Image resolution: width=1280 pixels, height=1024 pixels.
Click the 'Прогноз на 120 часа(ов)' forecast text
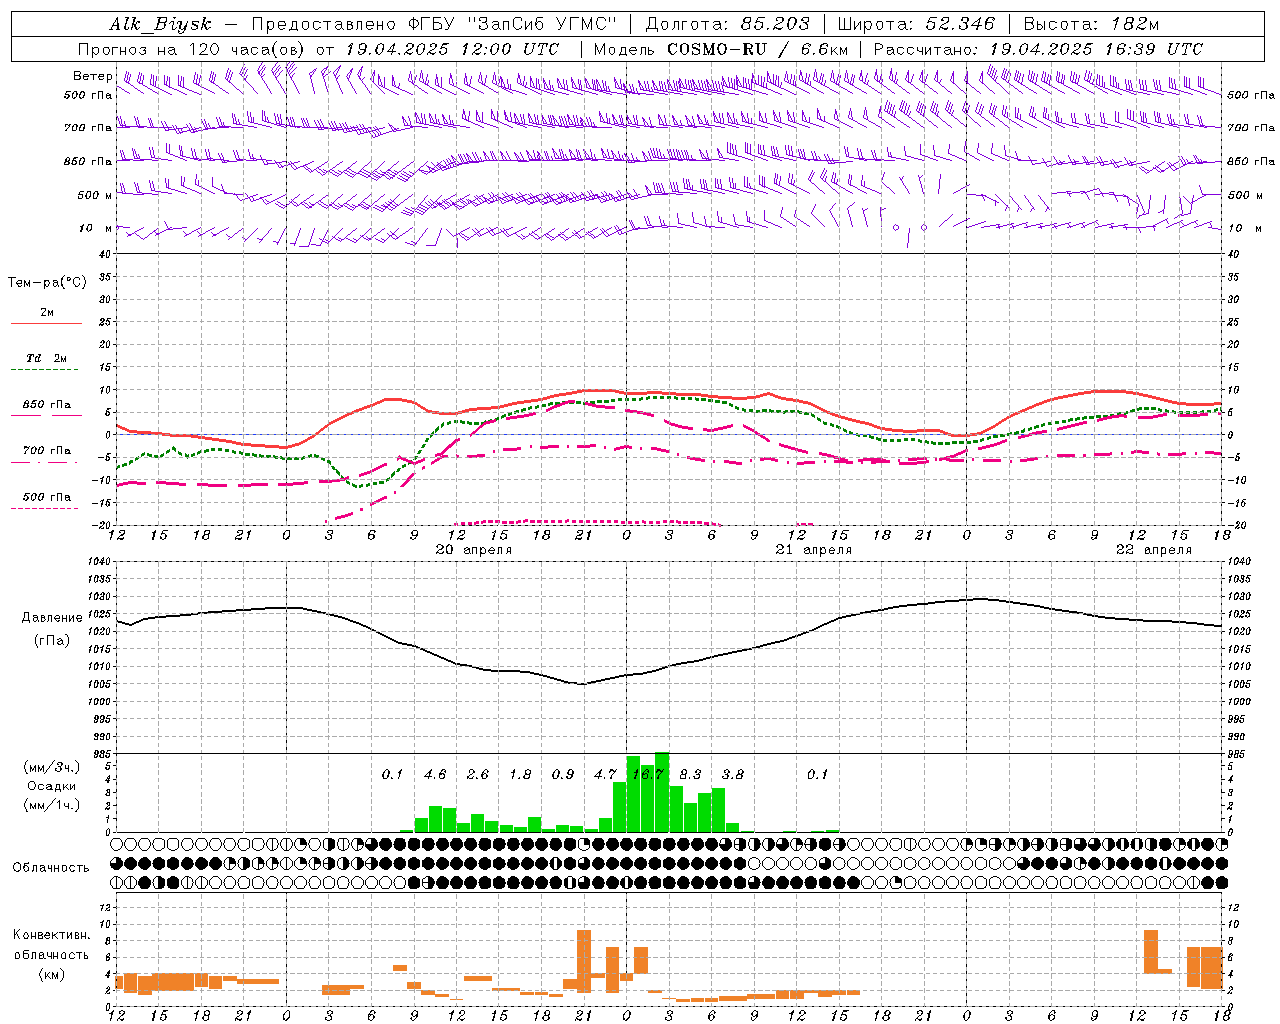click(x=191, y=49)
